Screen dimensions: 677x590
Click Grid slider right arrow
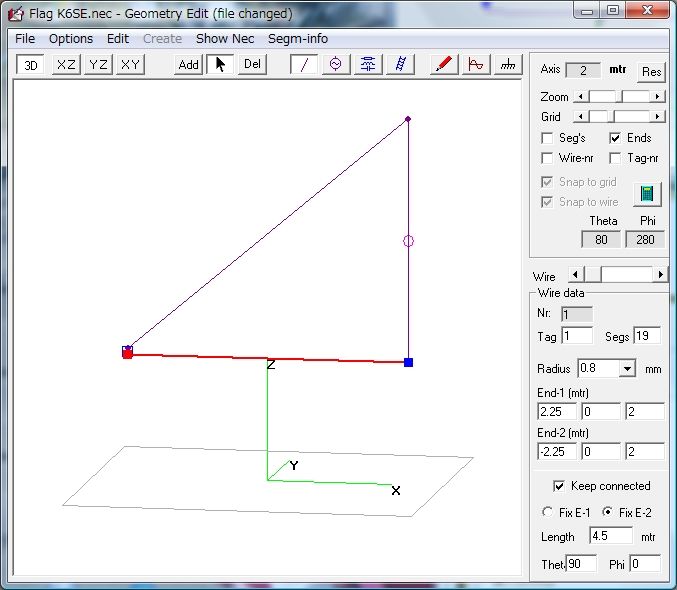[x=657, y=116]
